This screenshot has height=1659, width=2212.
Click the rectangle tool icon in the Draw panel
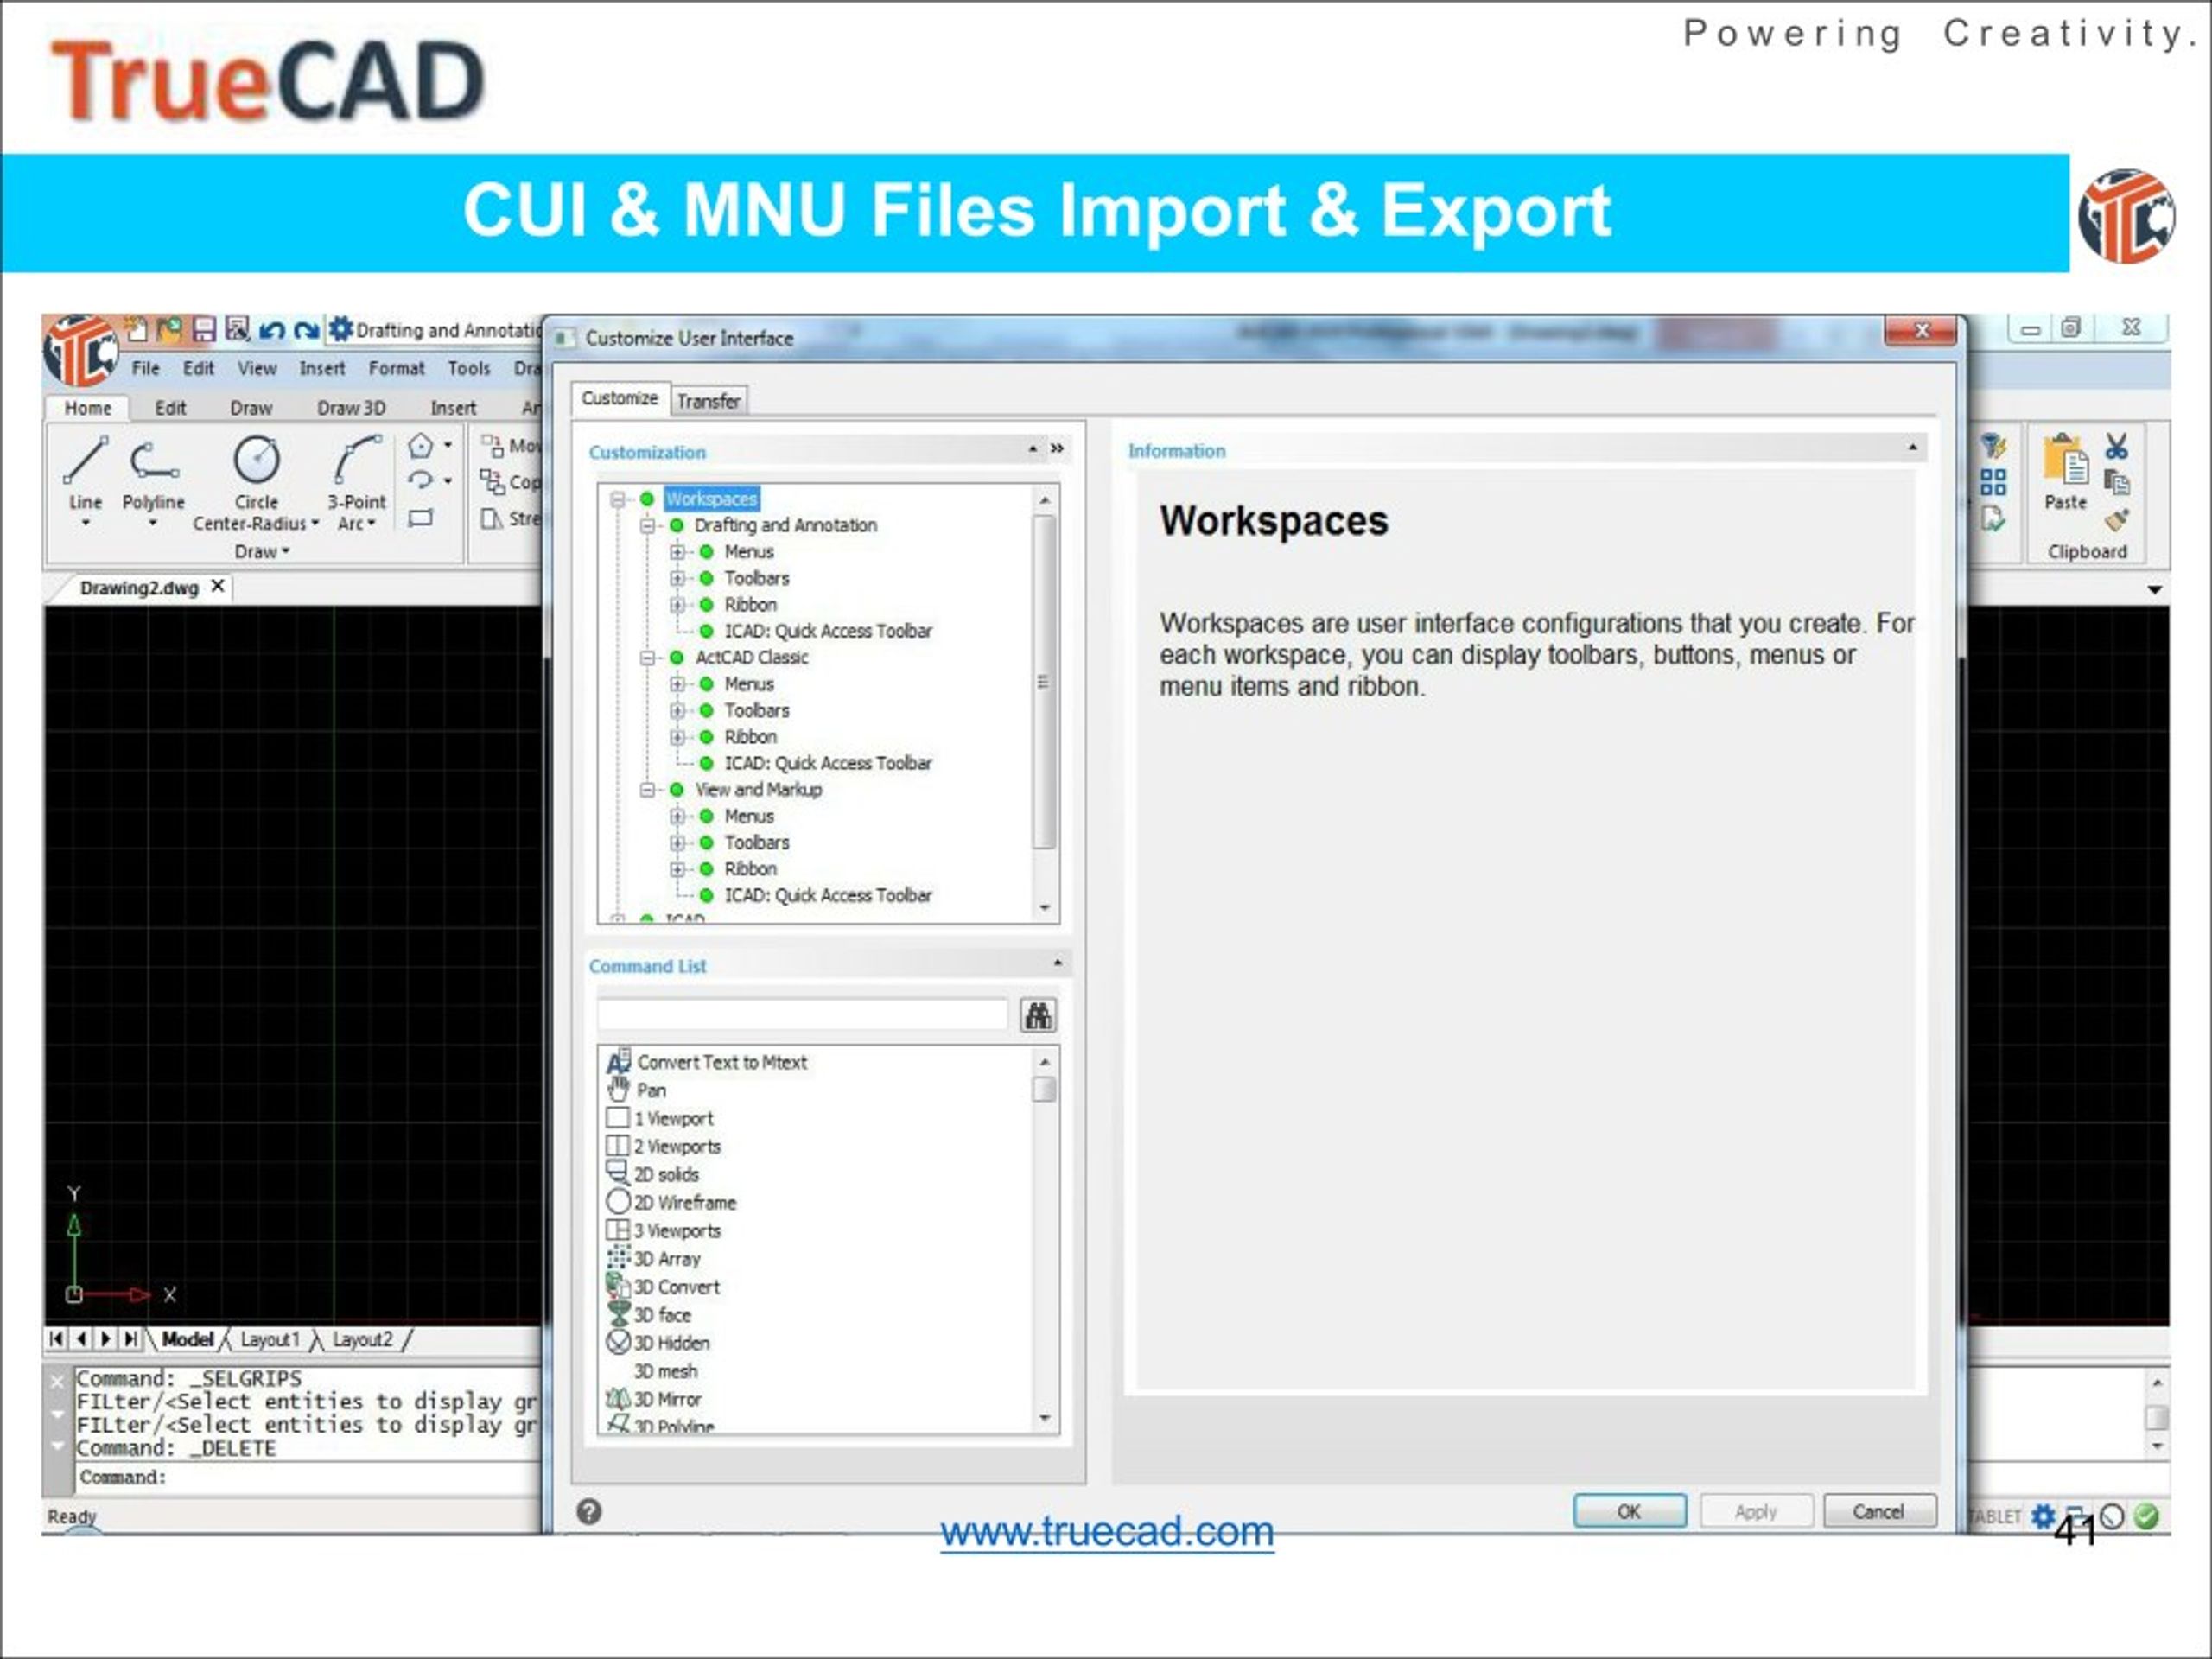[421, 517]
